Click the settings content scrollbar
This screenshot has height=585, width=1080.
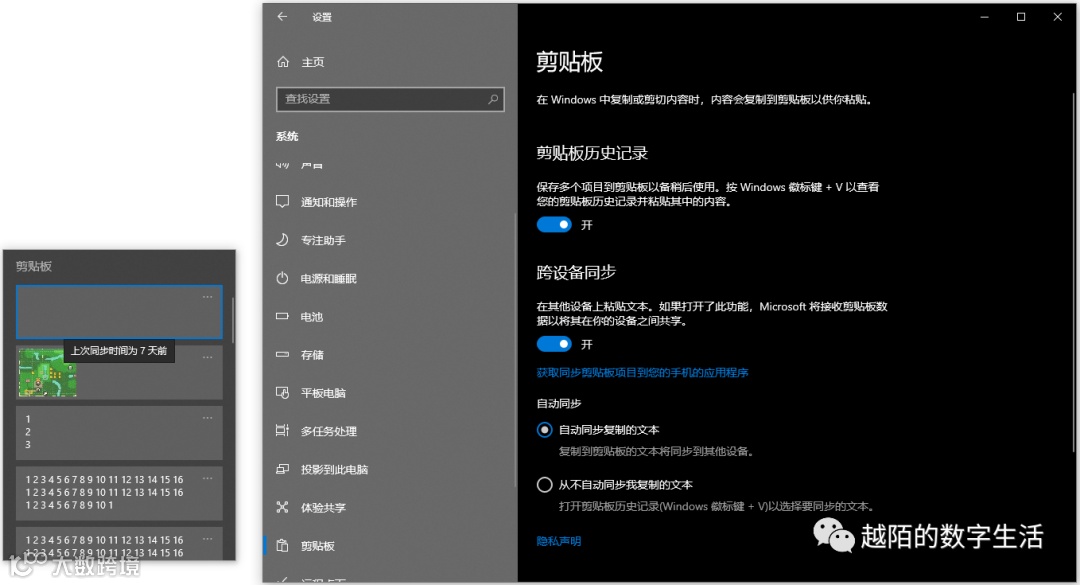click(x=1073, y=272)
